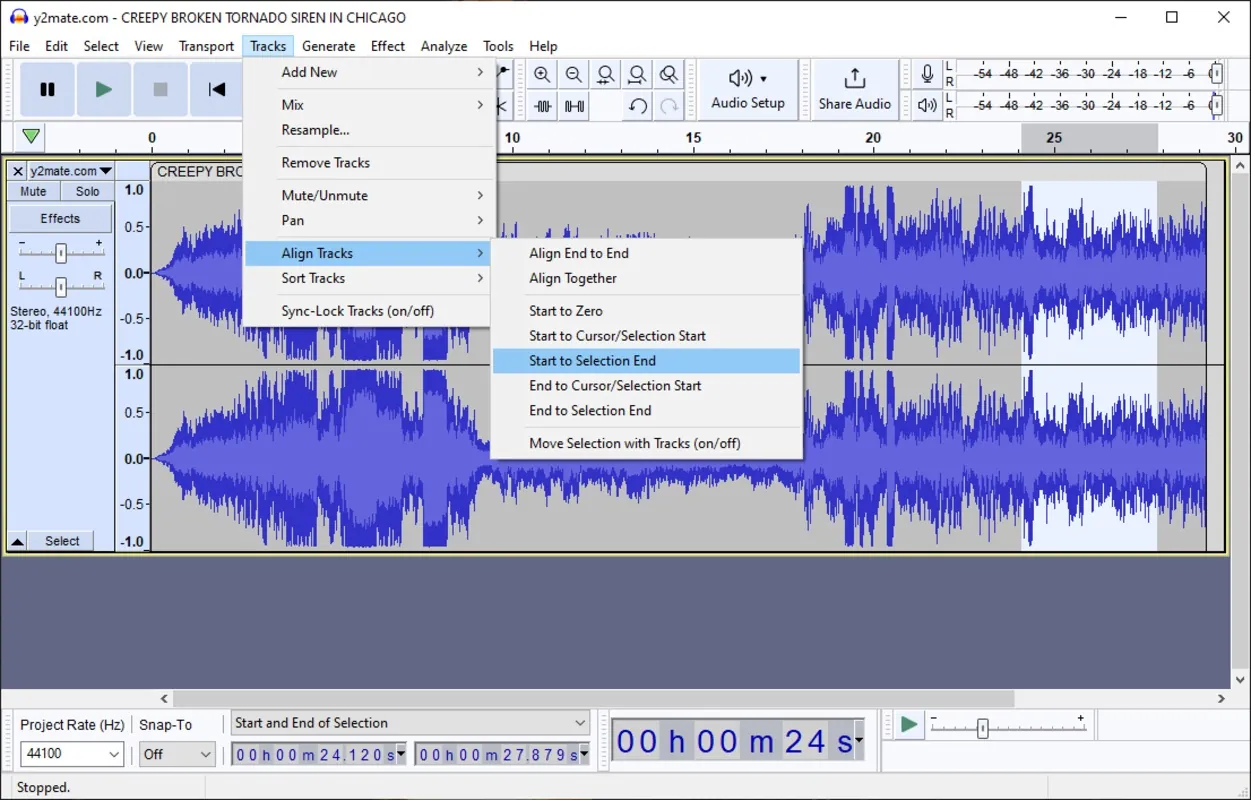Click the Zoom Out magnifier icon
1251x800 pixels.
click(574, 75)
